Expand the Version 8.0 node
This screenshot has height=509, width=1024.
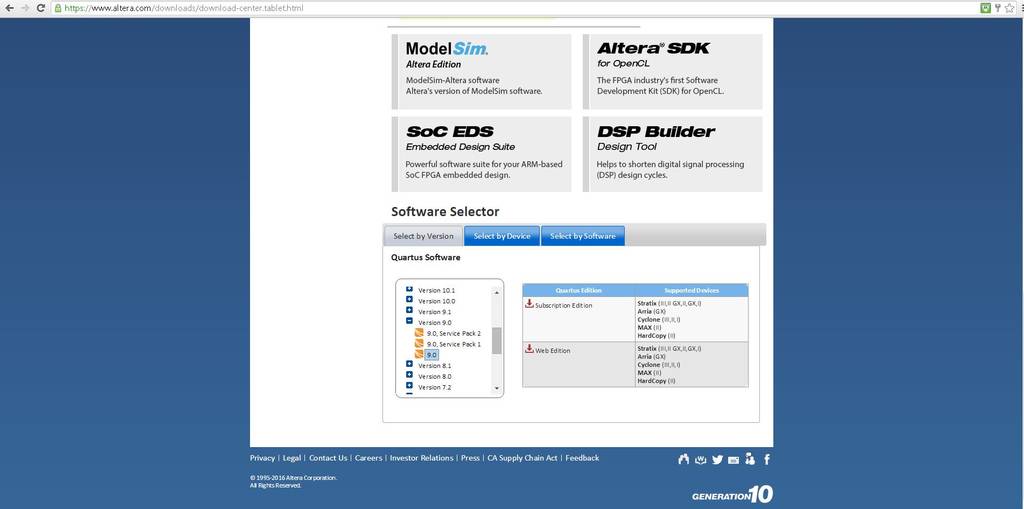pos(409,375)
